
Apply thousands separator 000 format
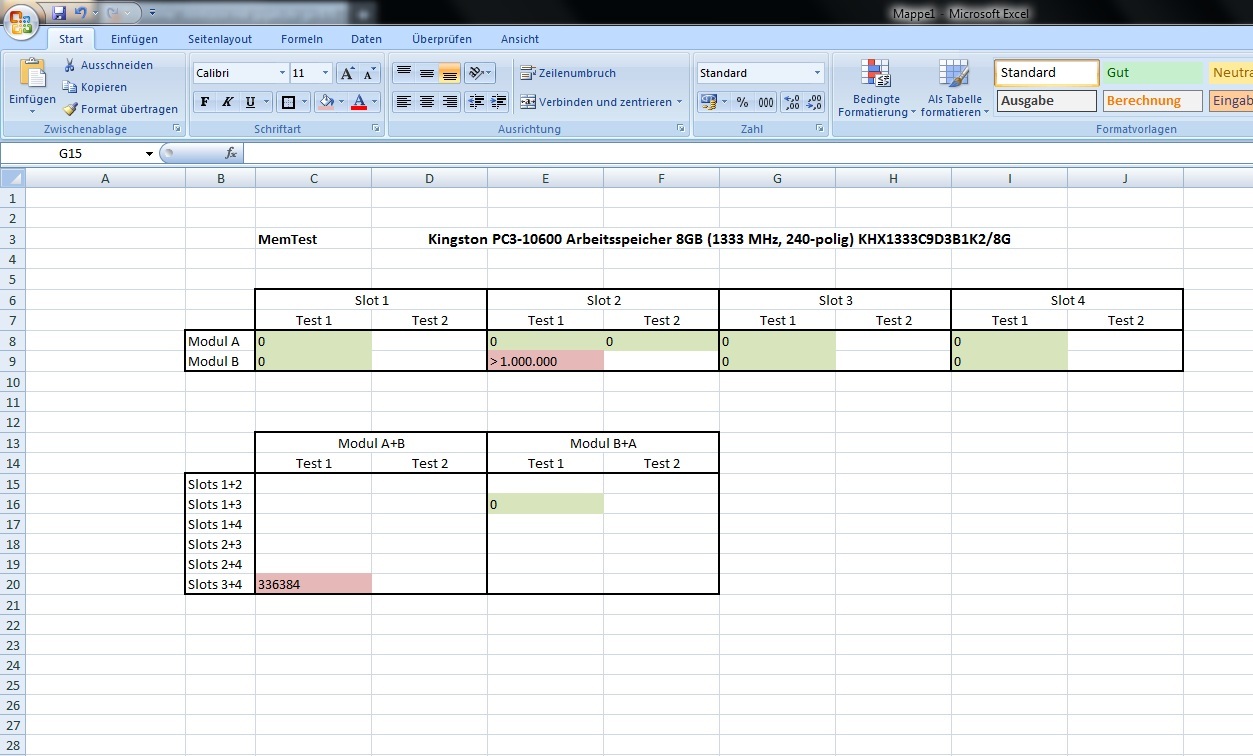[766, 102]
